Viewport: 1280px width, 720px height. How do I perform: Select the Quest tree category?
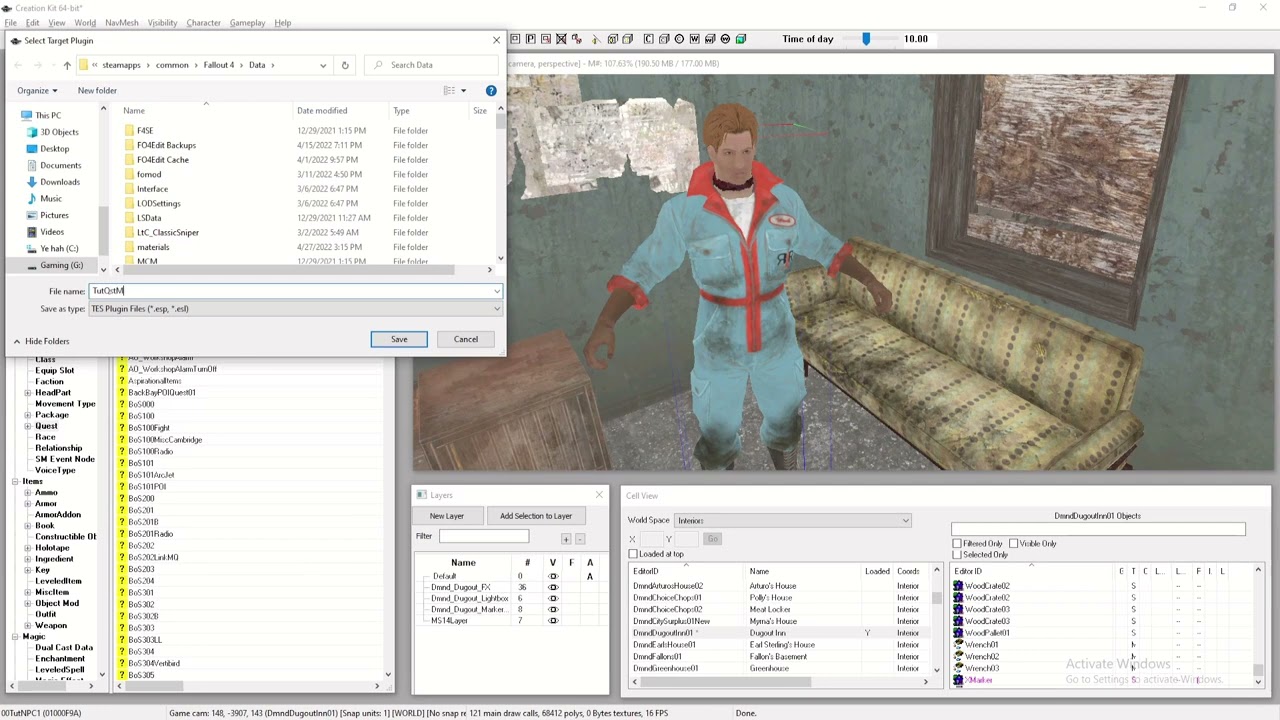(x=46, y=426)
